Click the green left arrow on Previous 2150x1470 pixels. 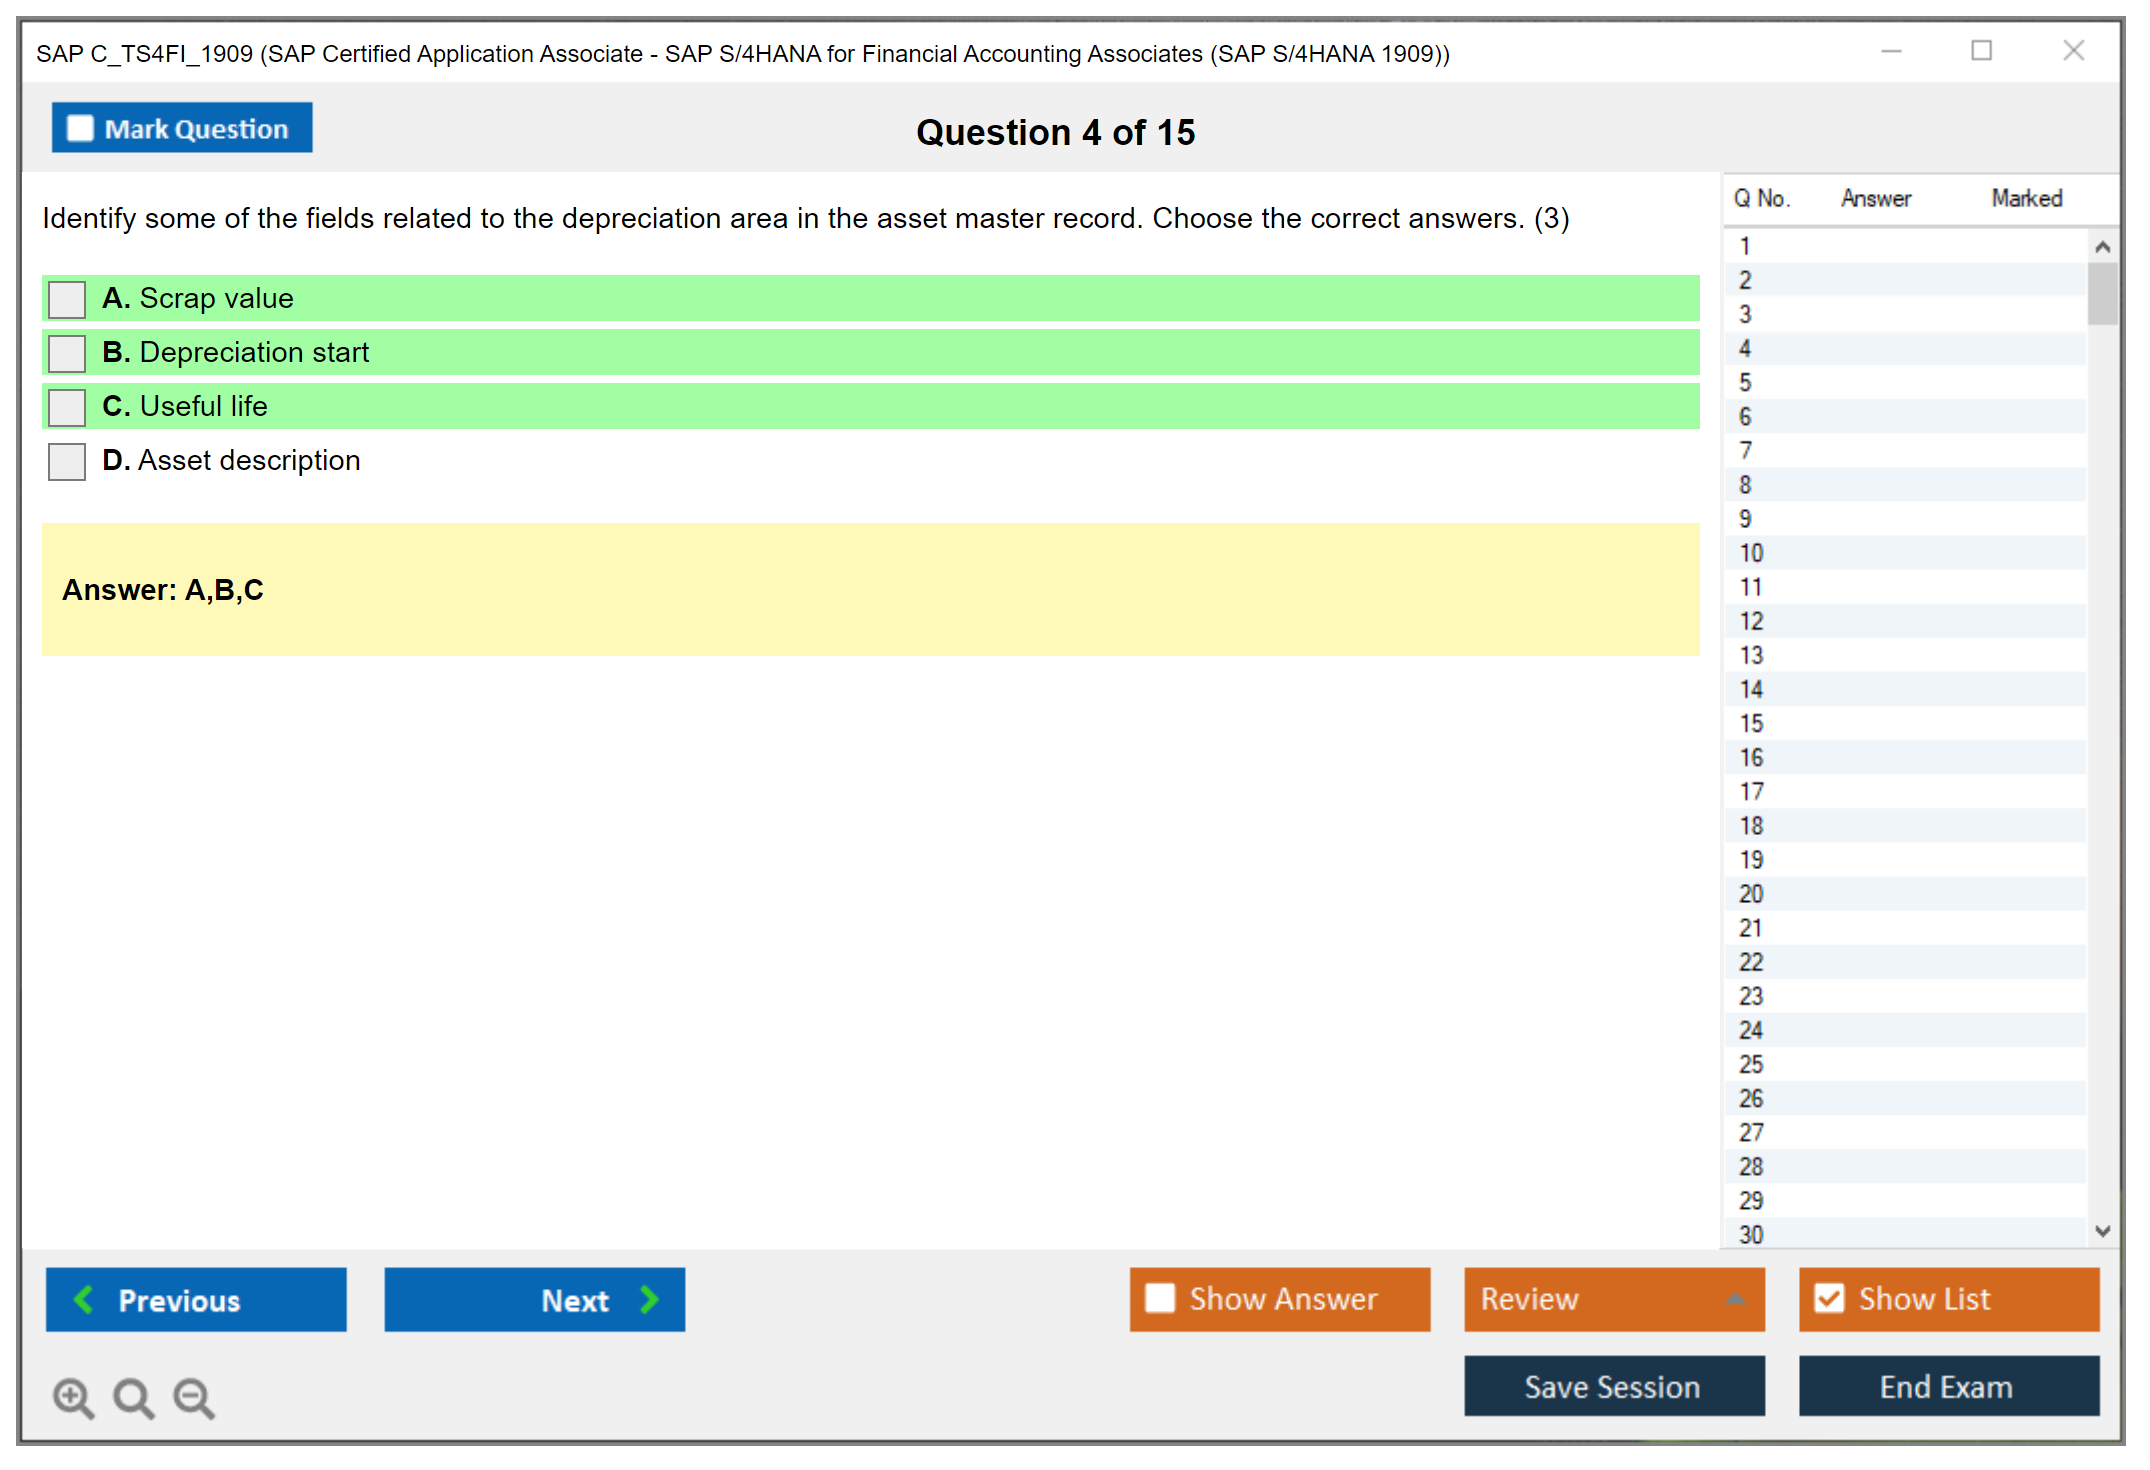click(x=85, y=1299)
